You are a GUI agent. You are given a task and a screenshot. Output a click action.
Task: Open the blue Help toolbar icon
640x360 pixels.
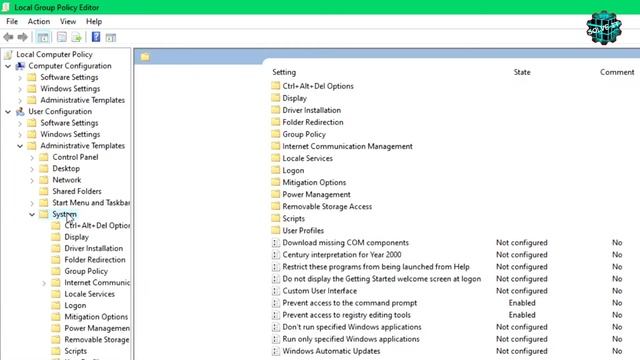[96, 37]
